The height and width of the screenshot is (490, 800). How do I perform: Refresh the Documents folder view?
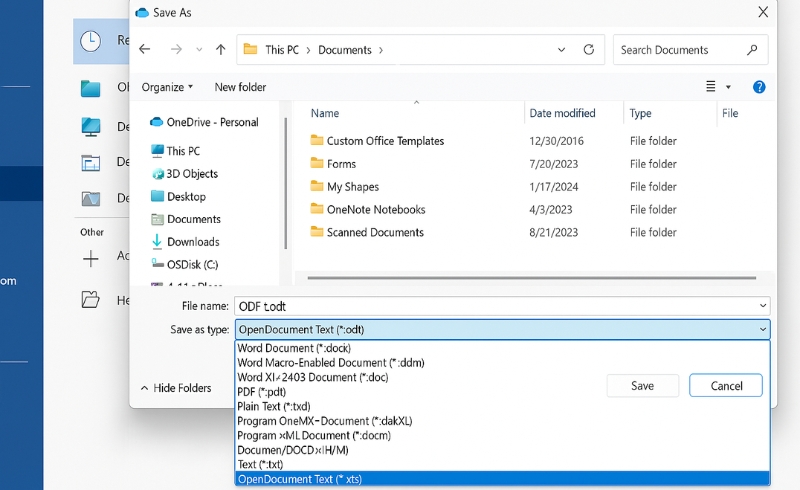589,50
